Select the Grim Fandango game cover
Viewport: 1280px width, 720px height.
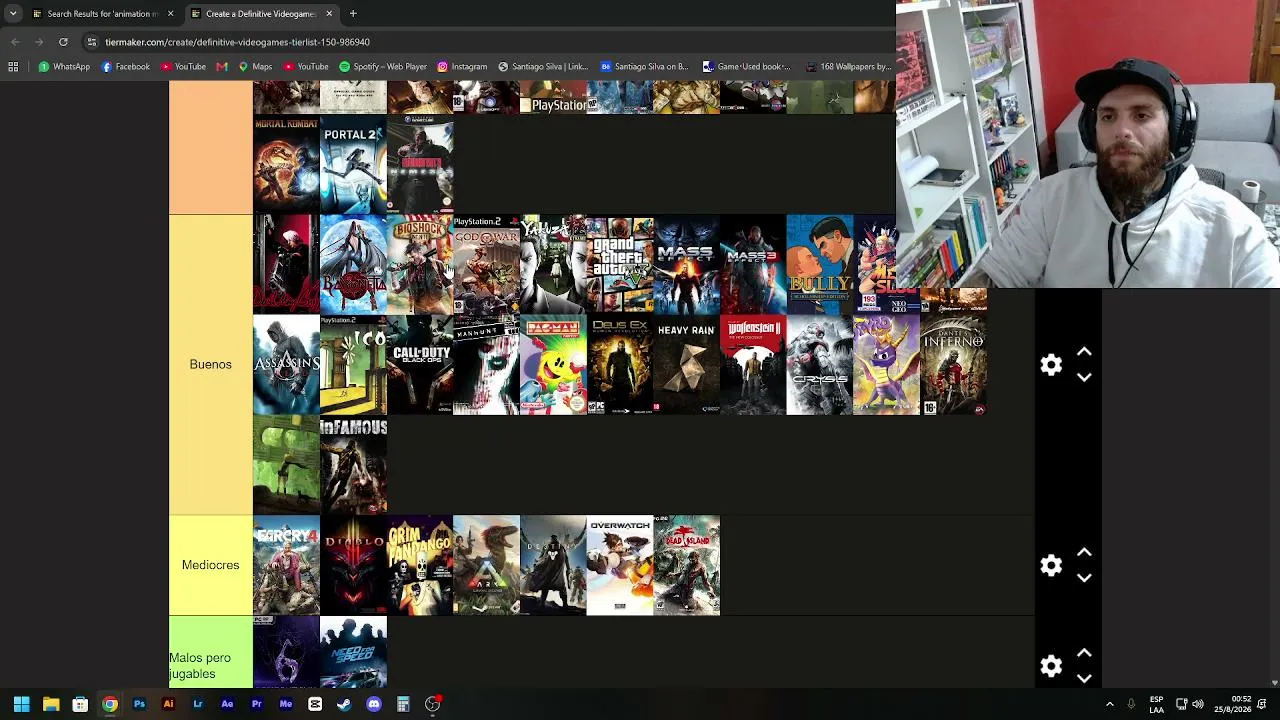420,565
